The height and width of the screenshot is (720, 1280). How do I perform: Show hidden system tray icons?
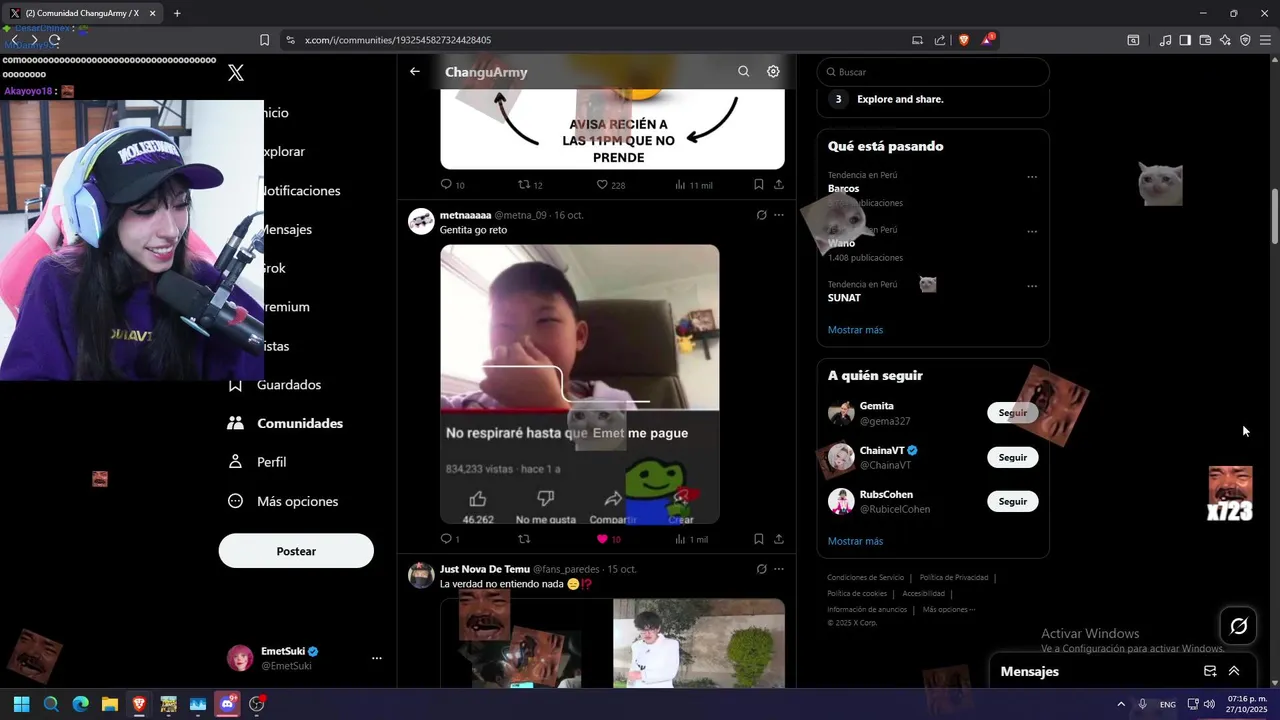tap(1120, 704)
